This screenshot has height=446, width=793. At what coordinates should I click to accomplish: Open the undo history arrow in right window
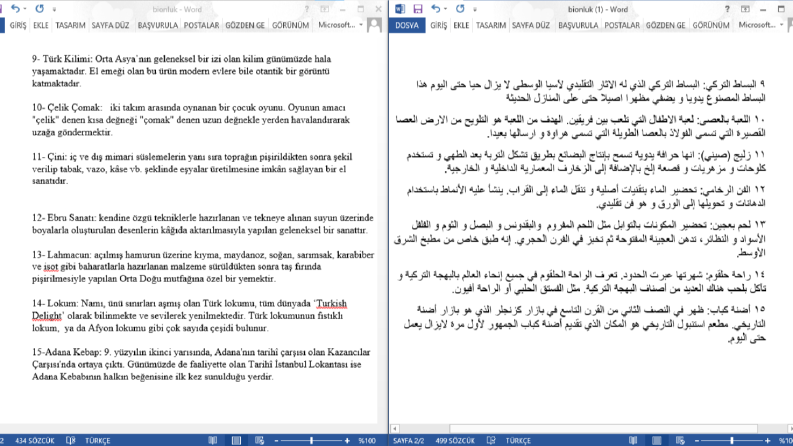(x=446, y=9)
